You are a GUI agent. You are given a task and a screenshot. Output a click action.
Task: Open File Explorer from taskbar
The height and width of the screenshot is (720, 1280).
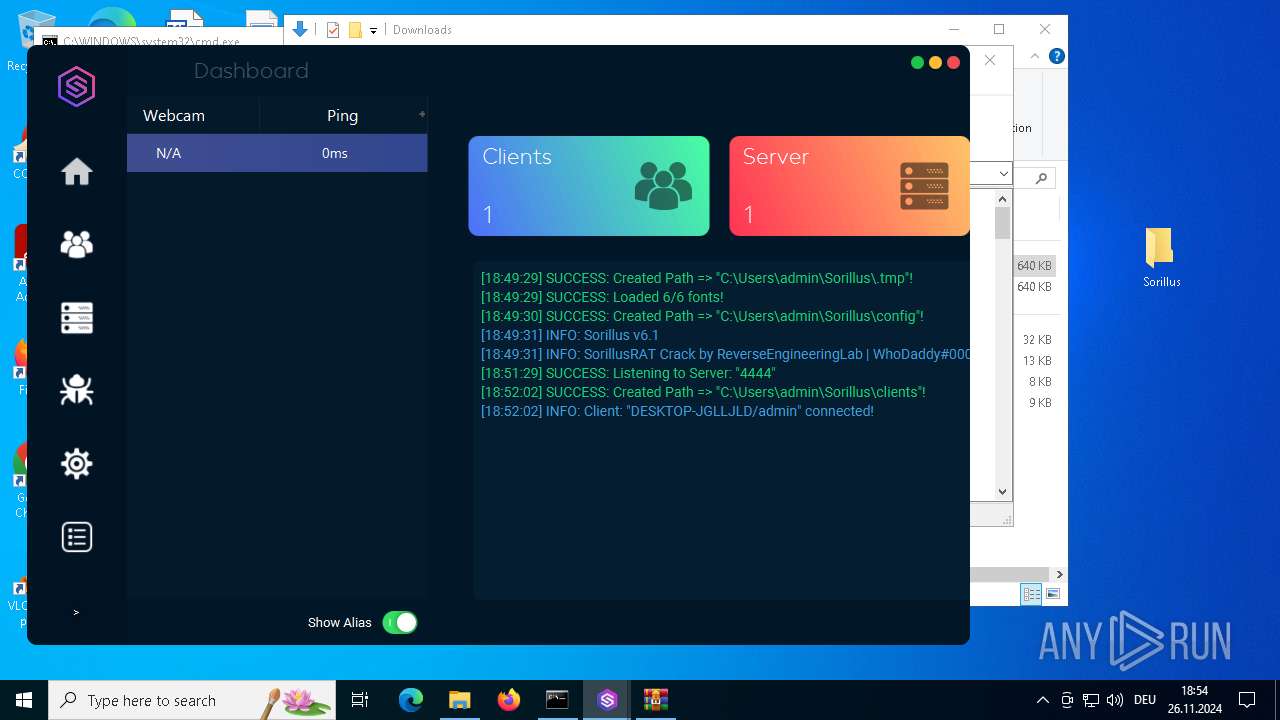[459, 700]
